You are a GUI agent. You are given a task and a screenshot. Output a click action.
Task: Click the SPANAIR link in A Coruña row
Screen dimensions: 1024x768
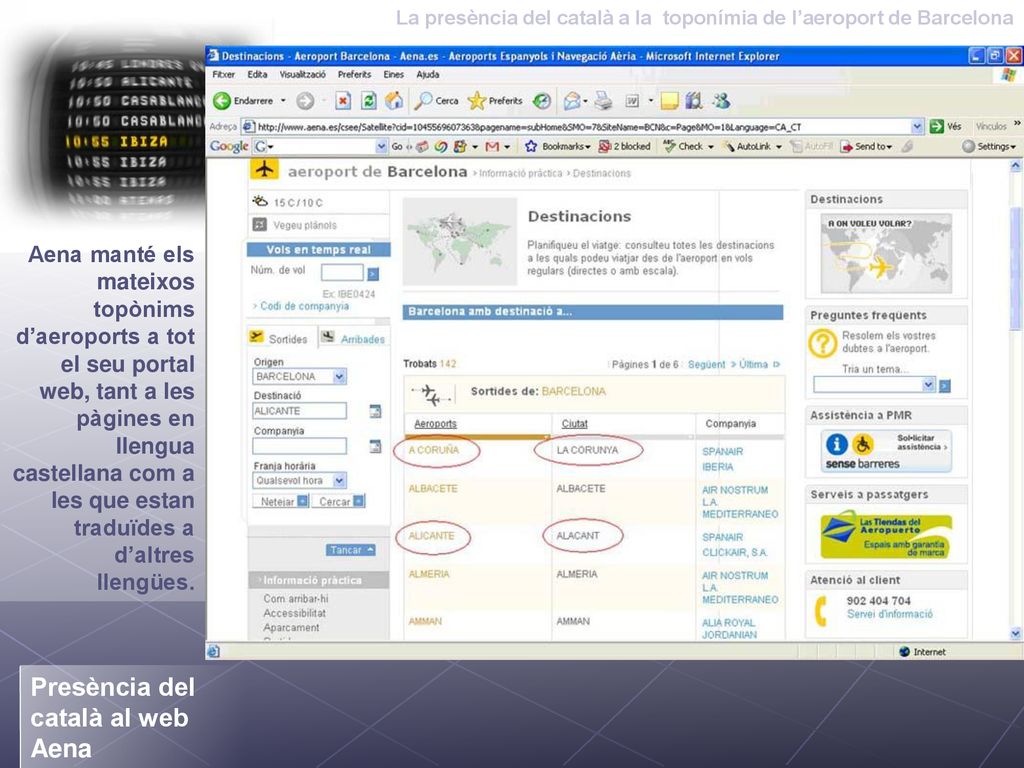click(x=722, y=451)
